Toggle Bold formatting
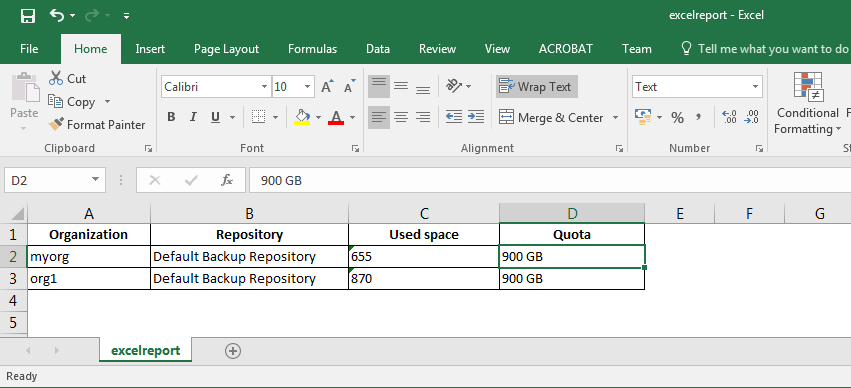Screen dimensions: 851x388 172,117
